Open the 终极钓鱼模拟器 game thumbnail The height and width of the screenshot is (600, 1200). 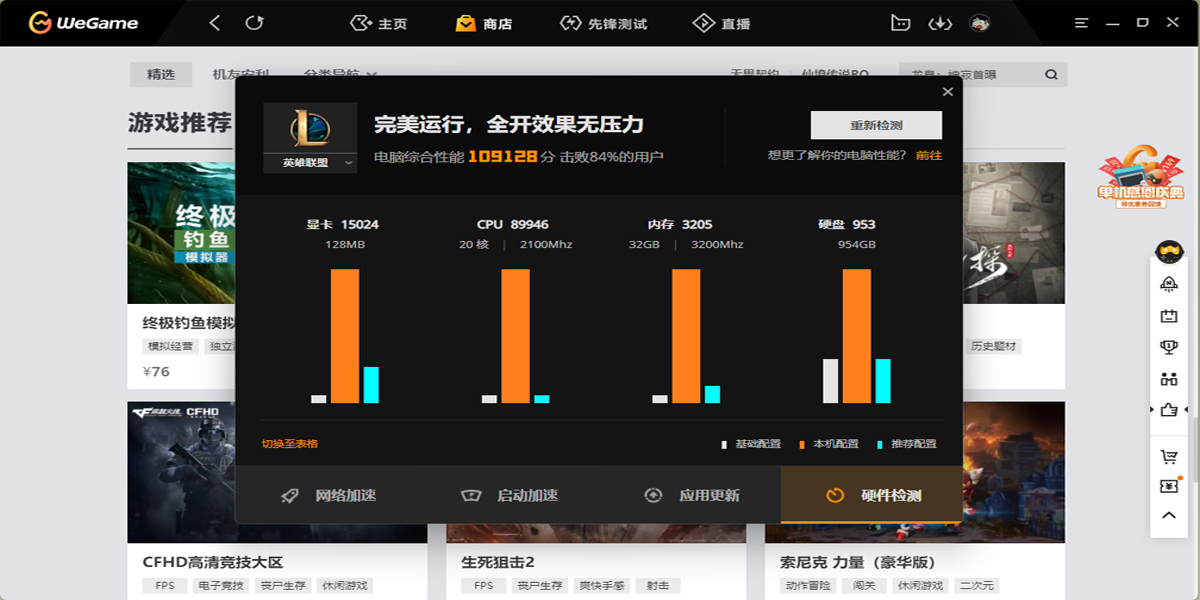[181, 233]
